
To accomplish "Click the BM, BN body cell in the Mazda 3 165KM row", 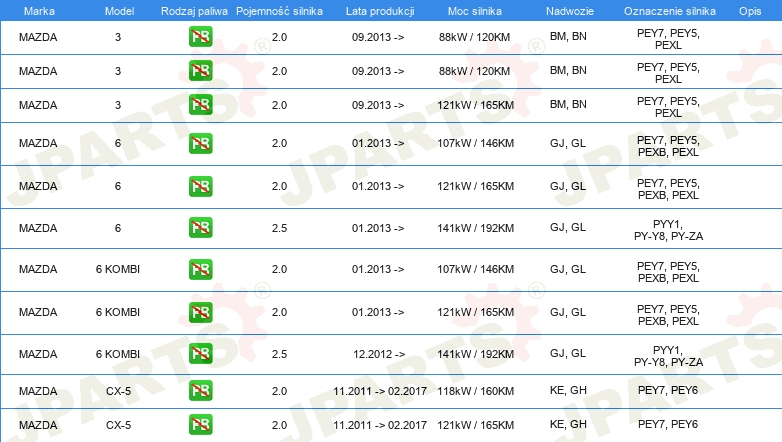I will pos(568,104).
